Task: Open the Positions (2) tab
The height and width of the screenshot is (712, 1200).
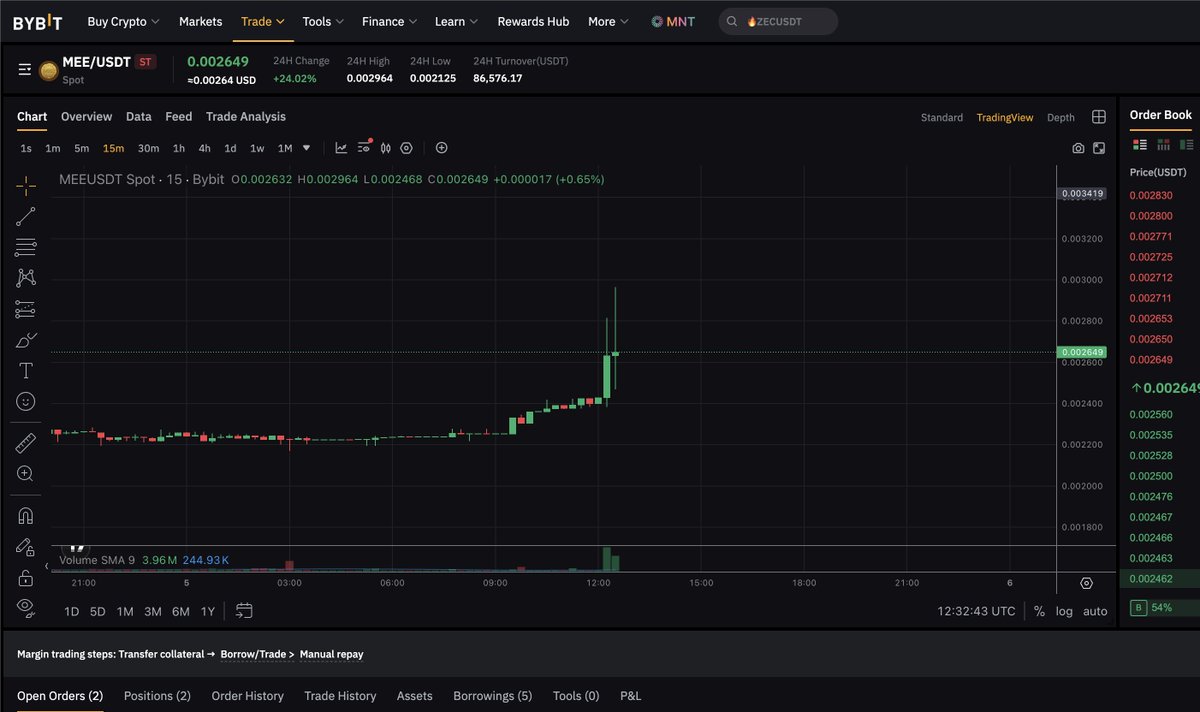Action: point(157,696)
